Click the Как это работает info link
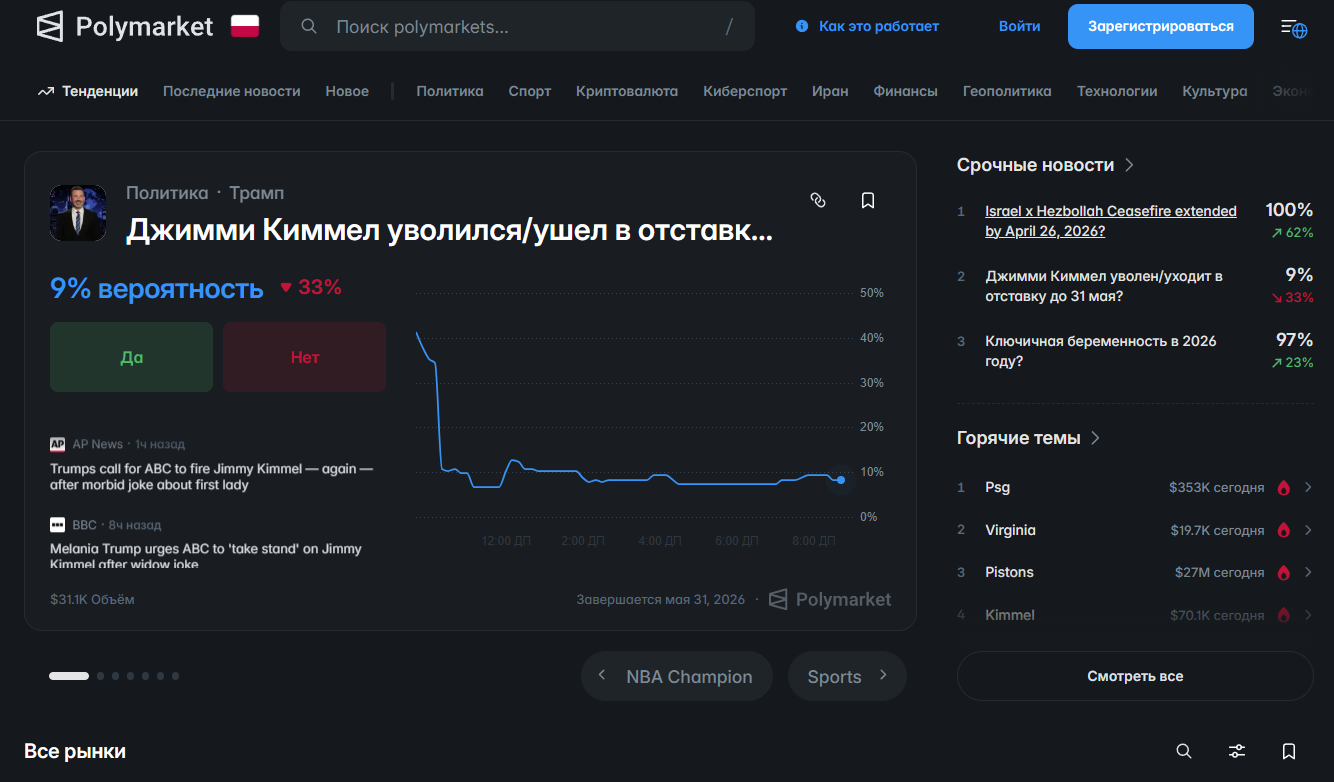Image resolution: width=1334 pixels, height=782 pixels. (867, 27)
